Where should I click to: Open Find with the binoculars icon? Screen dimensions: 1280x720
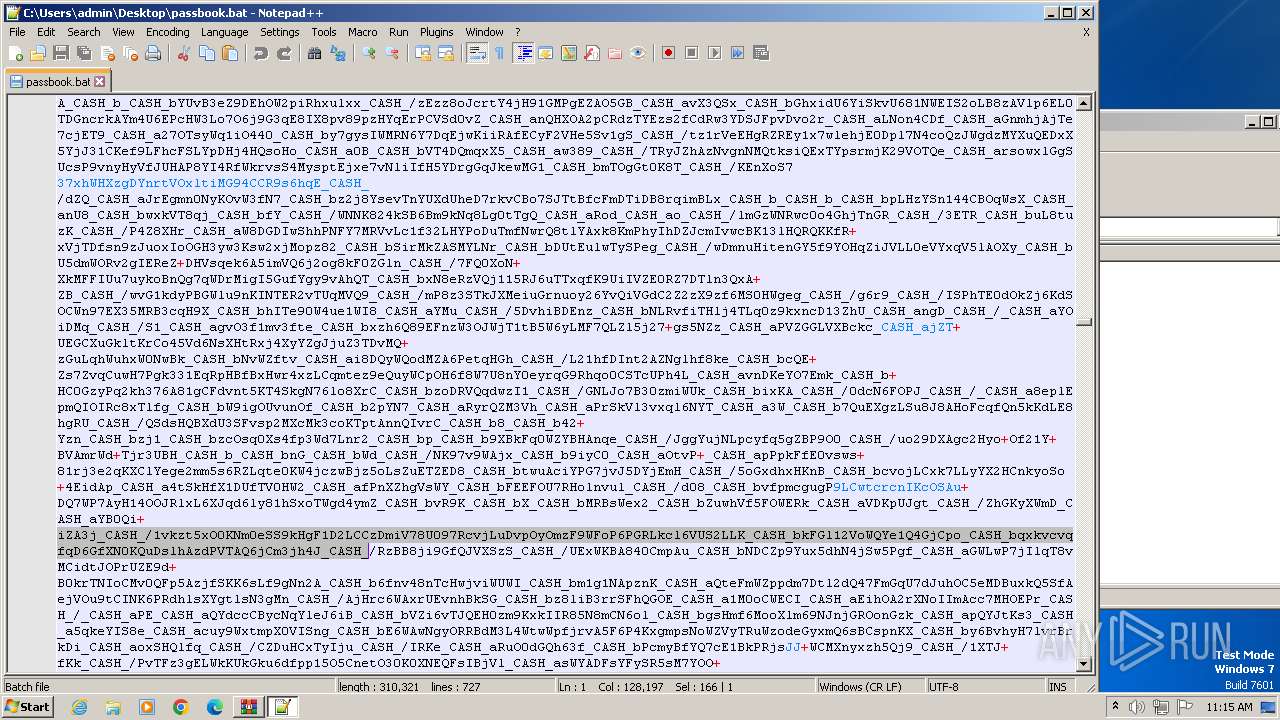(x=314, y=53)
